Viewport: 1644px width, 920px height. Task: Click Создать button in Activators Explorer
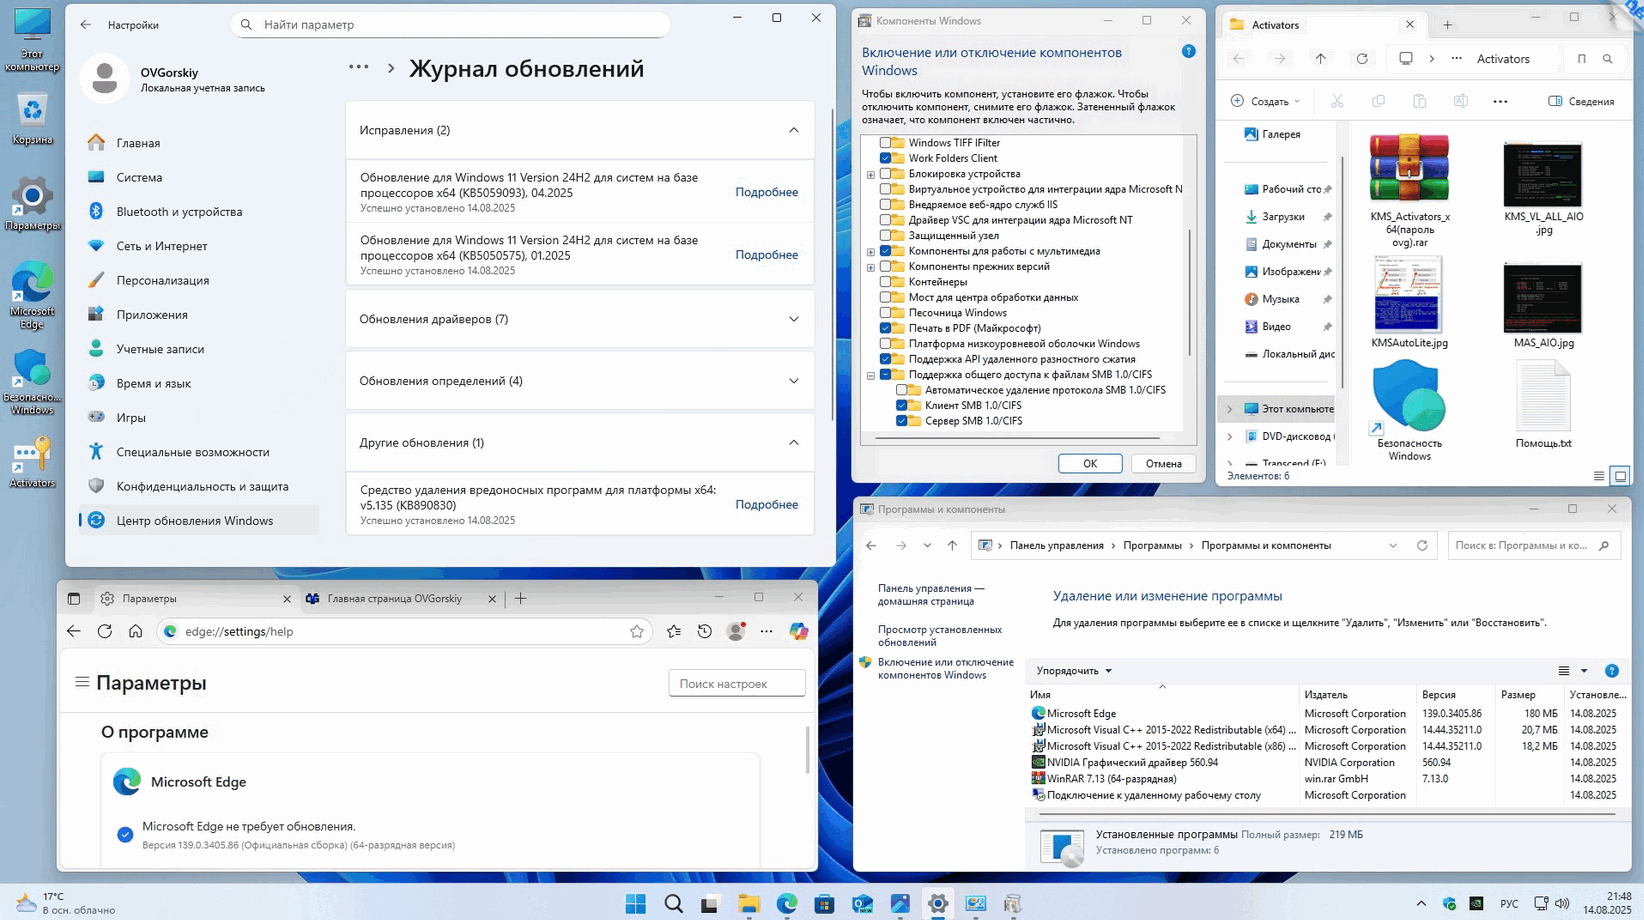coord(1266,101)
